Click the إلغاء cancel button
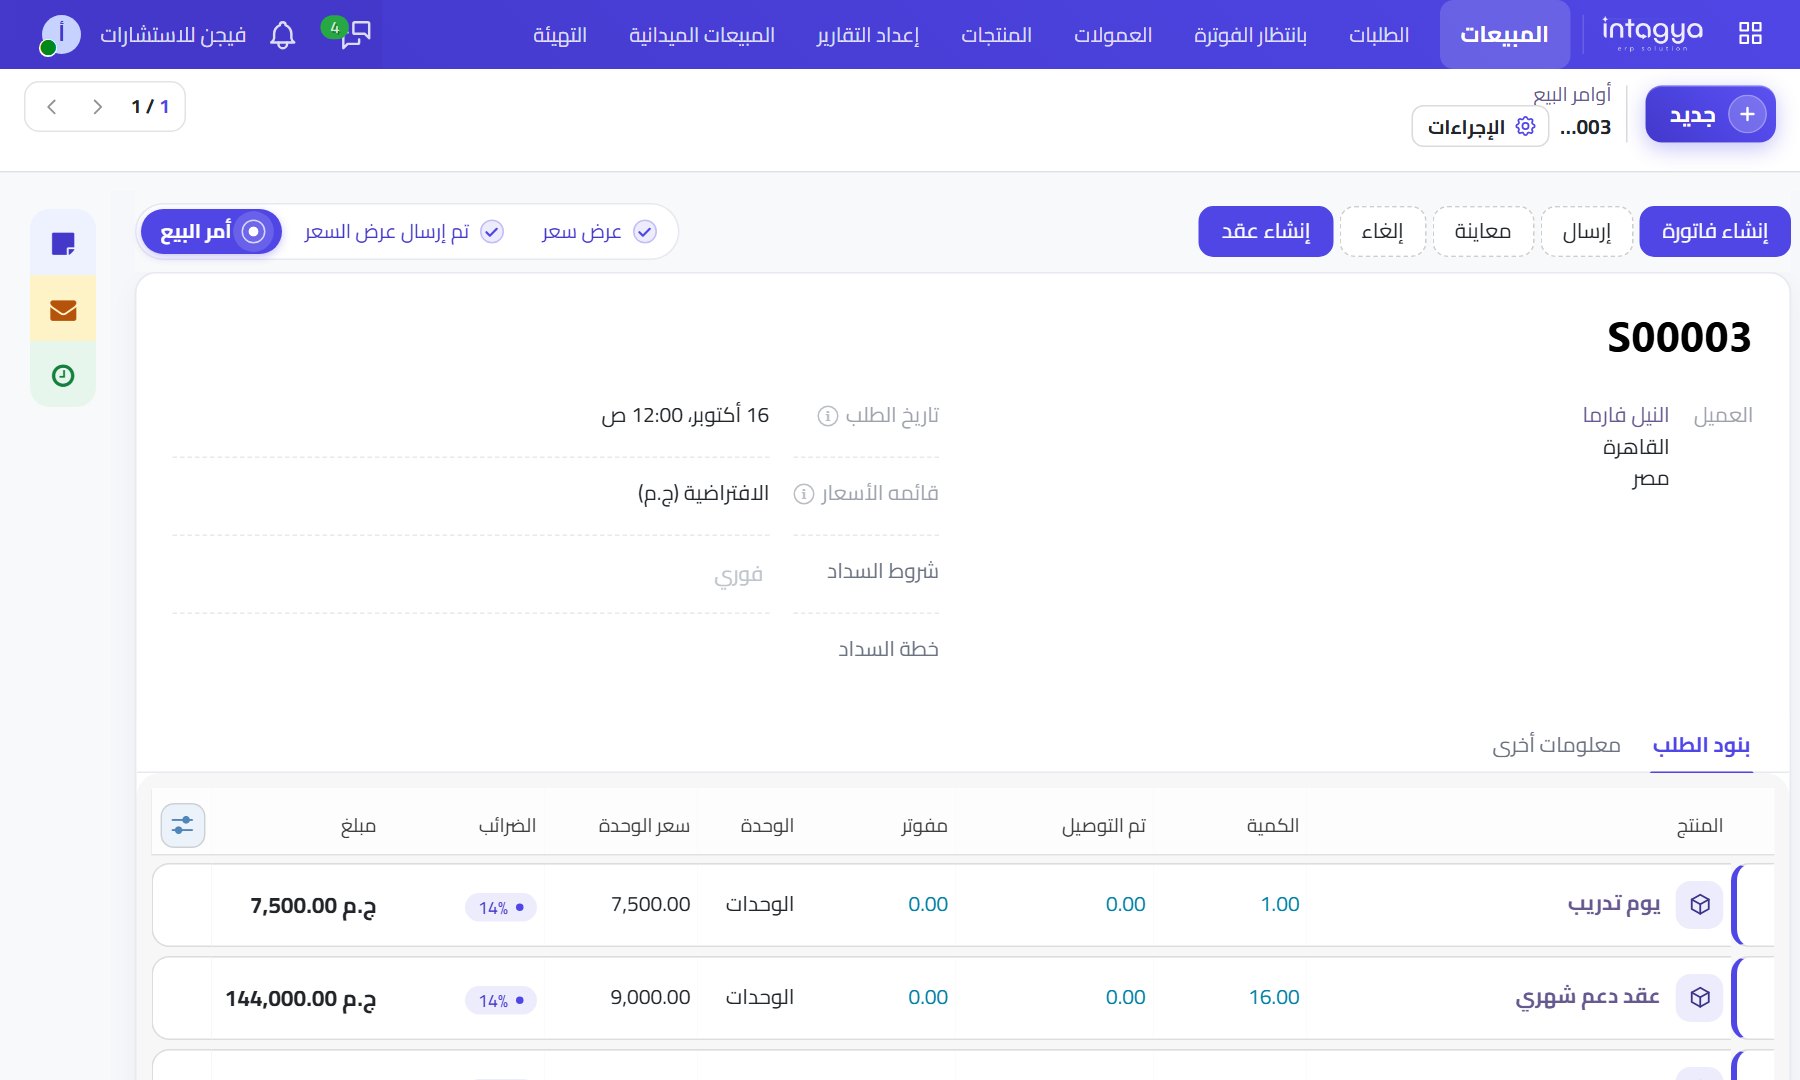Image resolution: width=1800 pixels, height=1080 pixels. pyautogui.click(x=1383, y=232)
